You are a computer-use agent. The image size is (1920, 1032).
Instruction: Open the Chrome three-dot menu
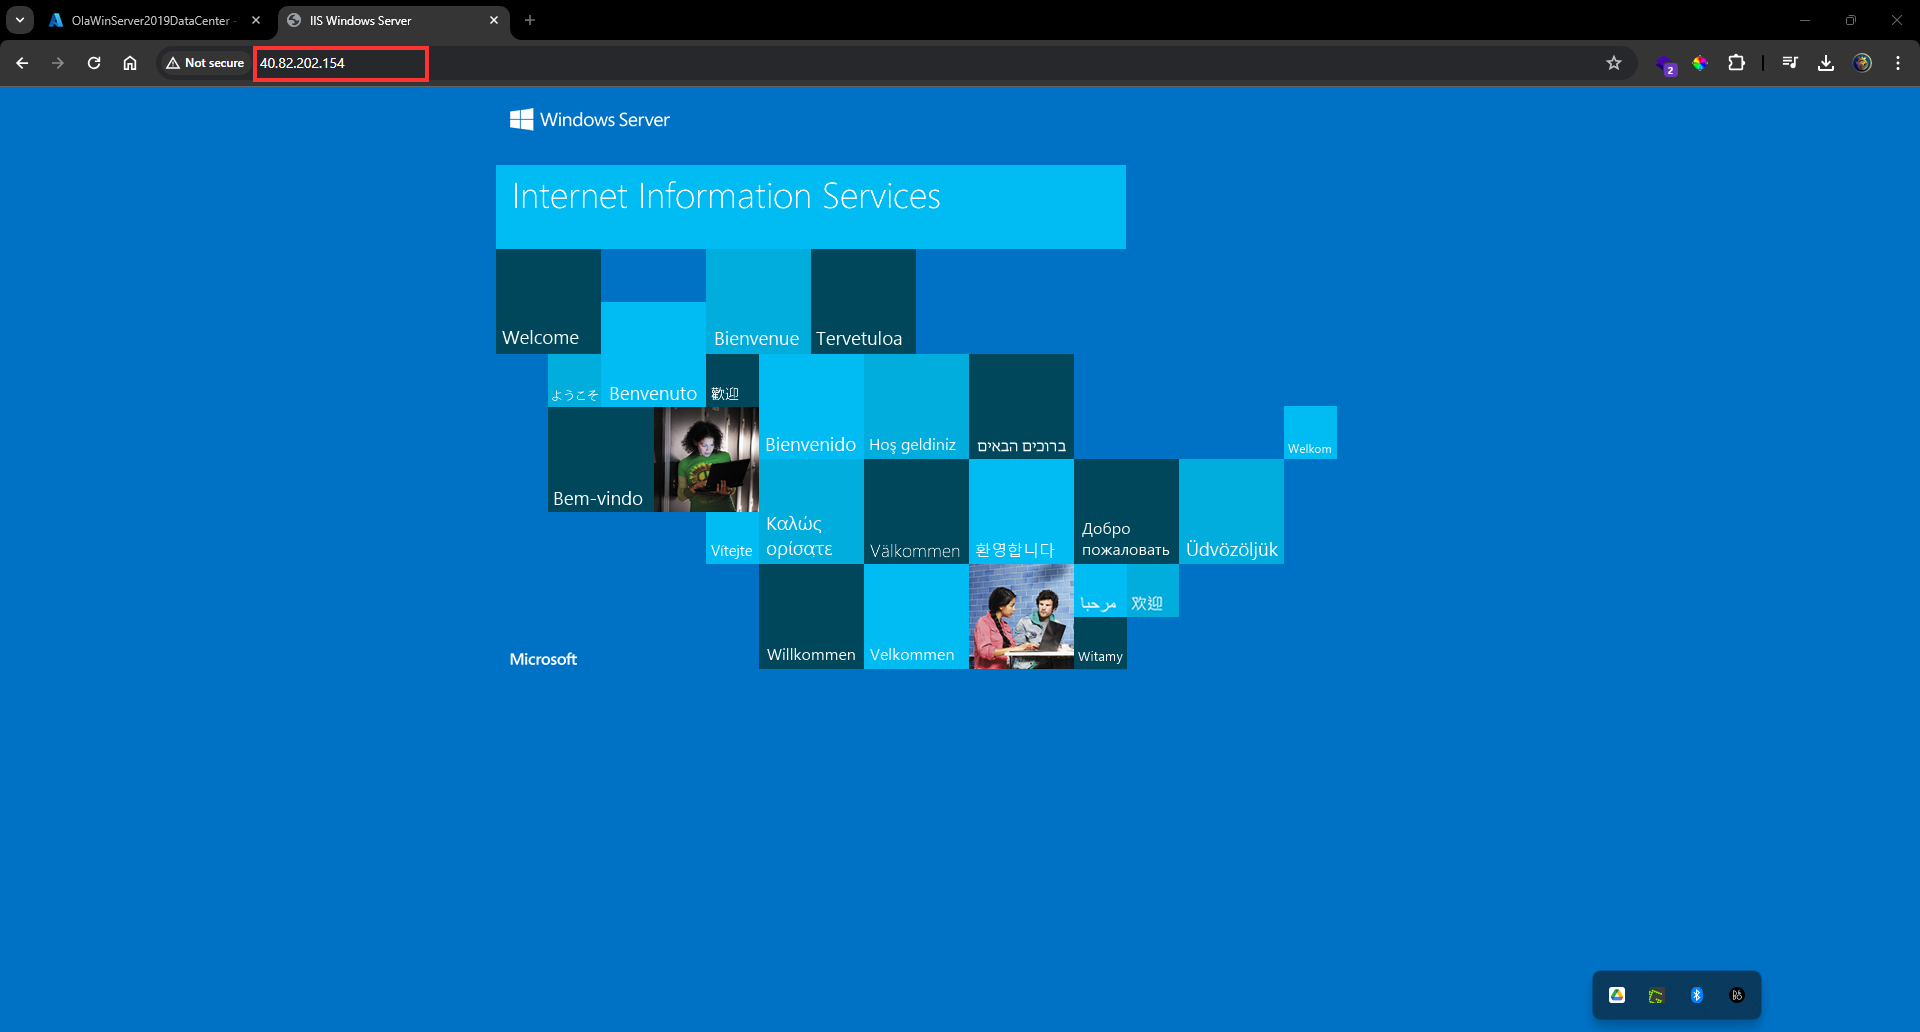tap(1898, 63)
